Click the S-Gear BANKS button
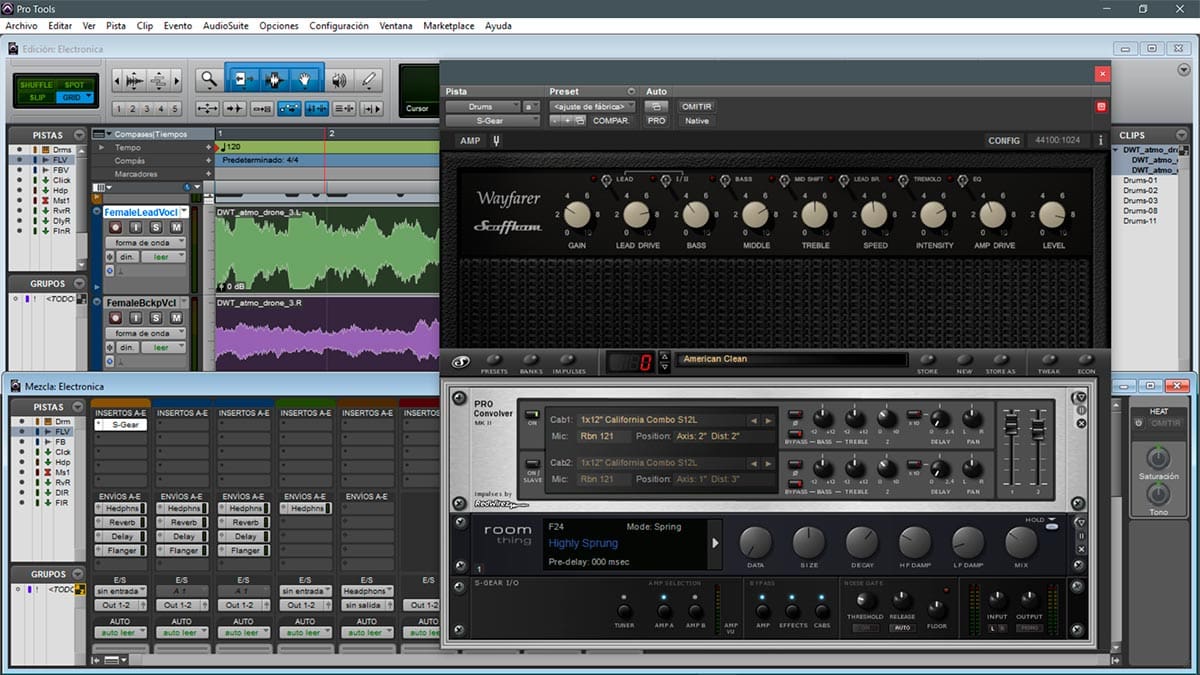Image resolution: width=1200 pixels, height=675 pixels. [530, 363]
